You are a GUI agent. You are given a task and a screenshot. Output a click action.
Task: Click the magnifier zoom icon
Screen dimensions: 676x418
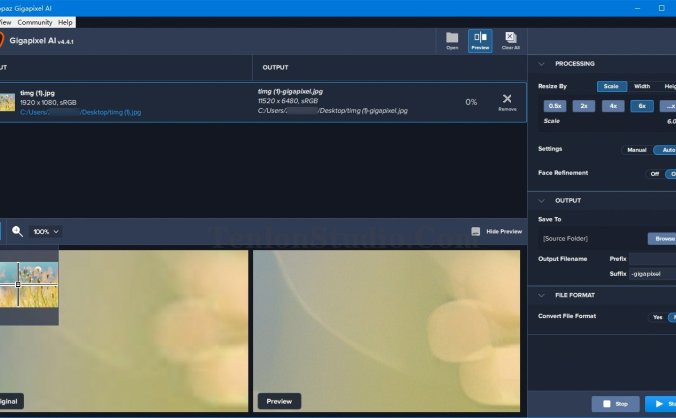[17, 231]
